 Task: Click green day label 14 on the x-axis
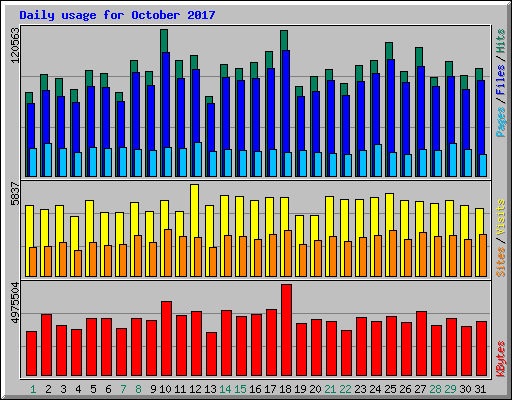click(x=225, y=389)
